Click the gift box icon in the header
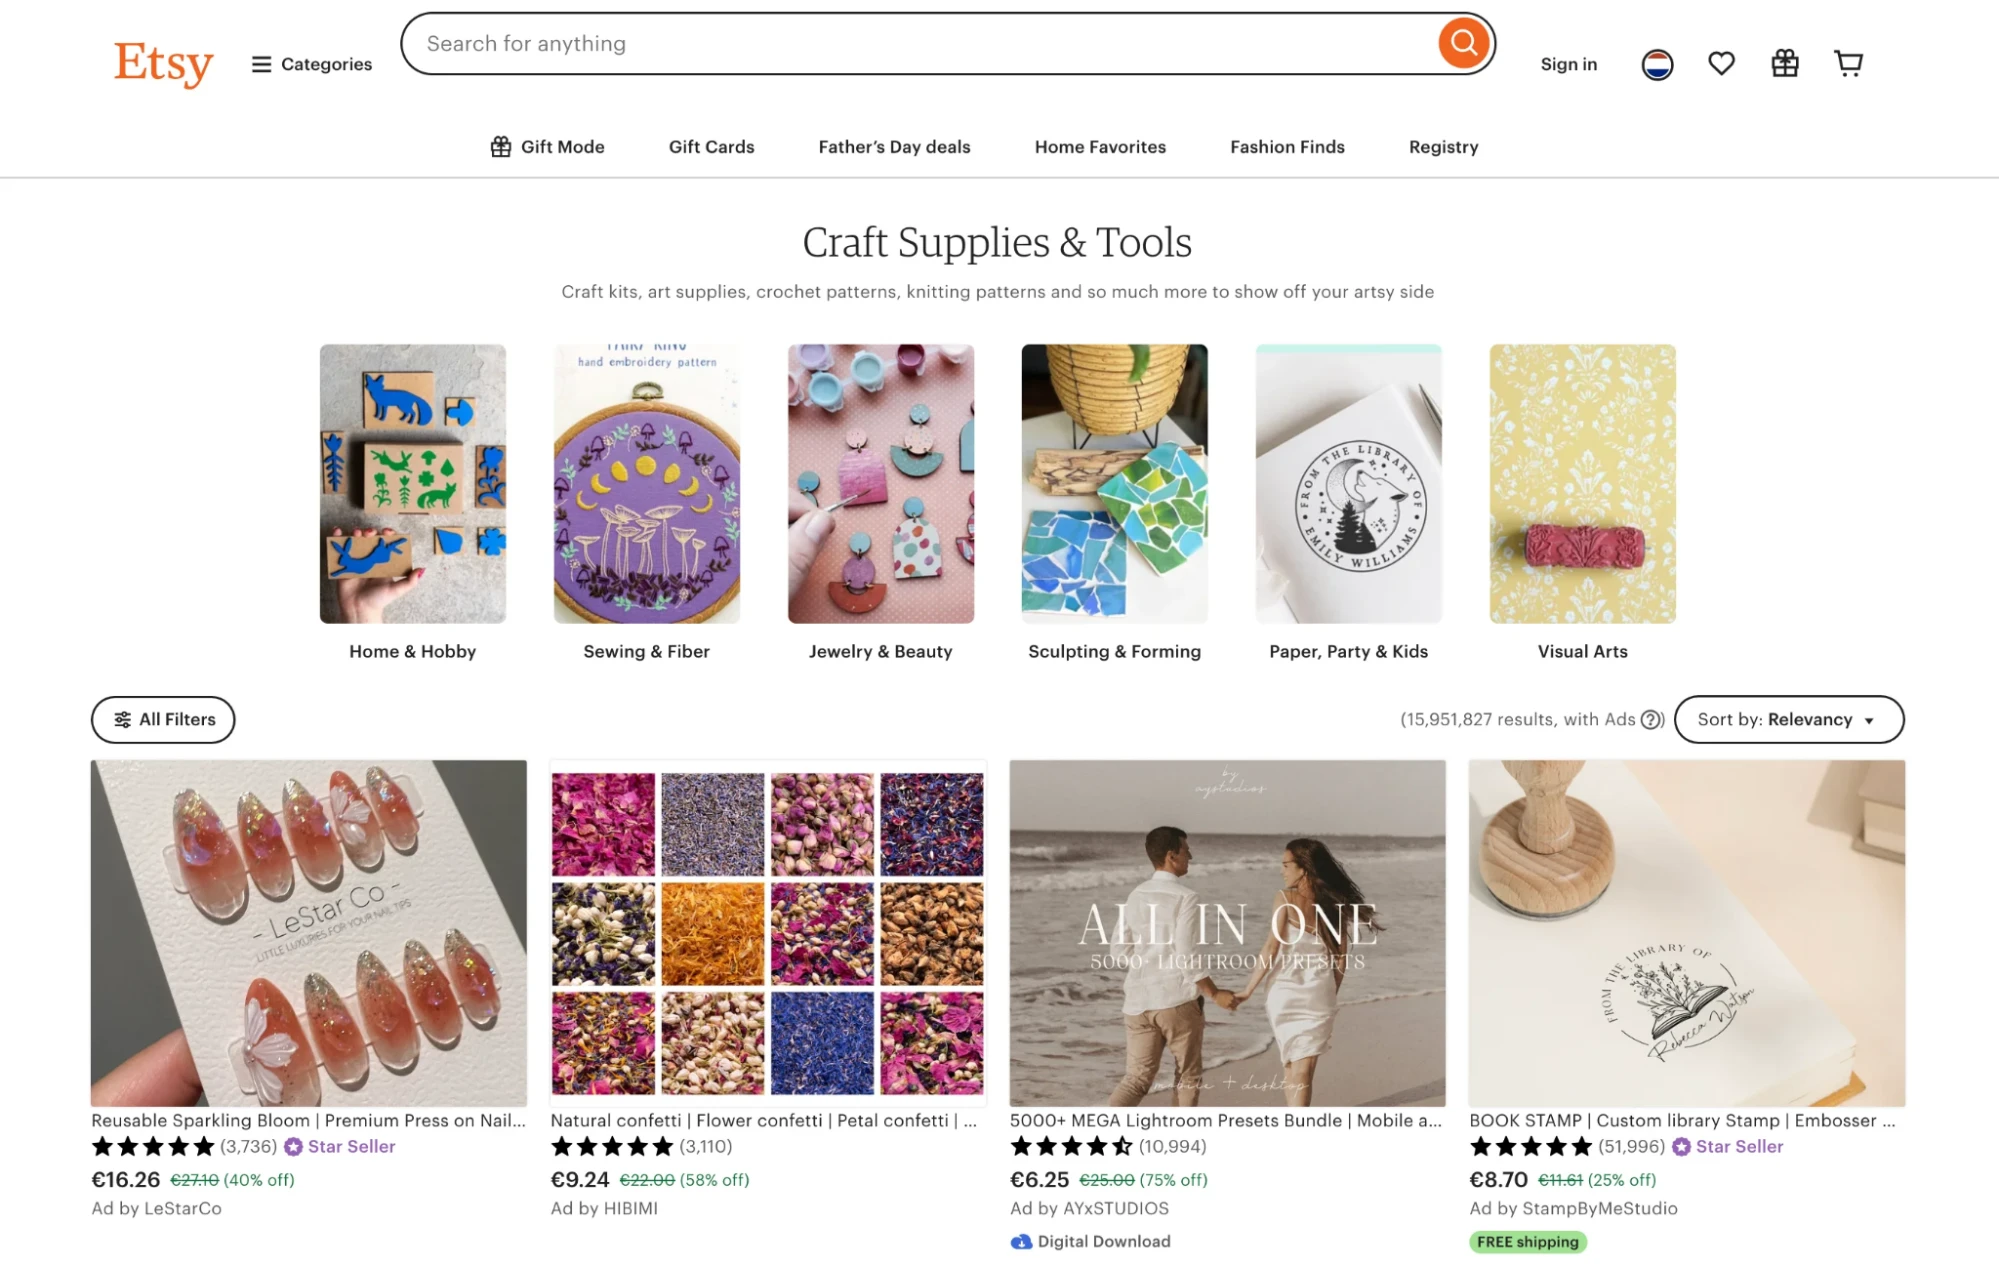1999x1271 pixels. click(x=1785, y=63)
